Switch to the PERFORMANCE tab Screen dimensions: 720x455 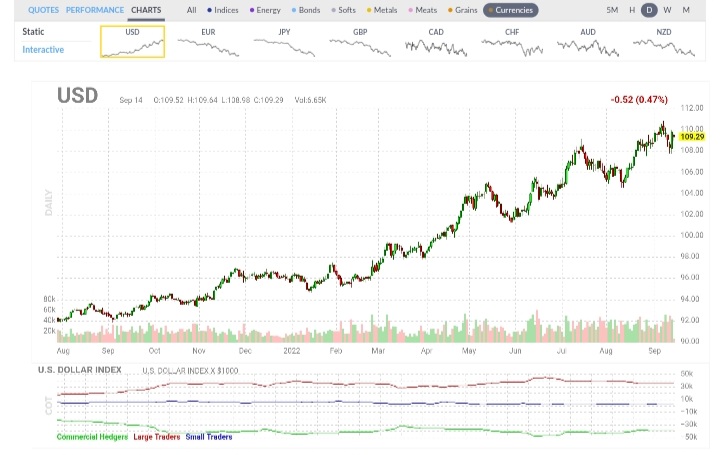point(95,10)
